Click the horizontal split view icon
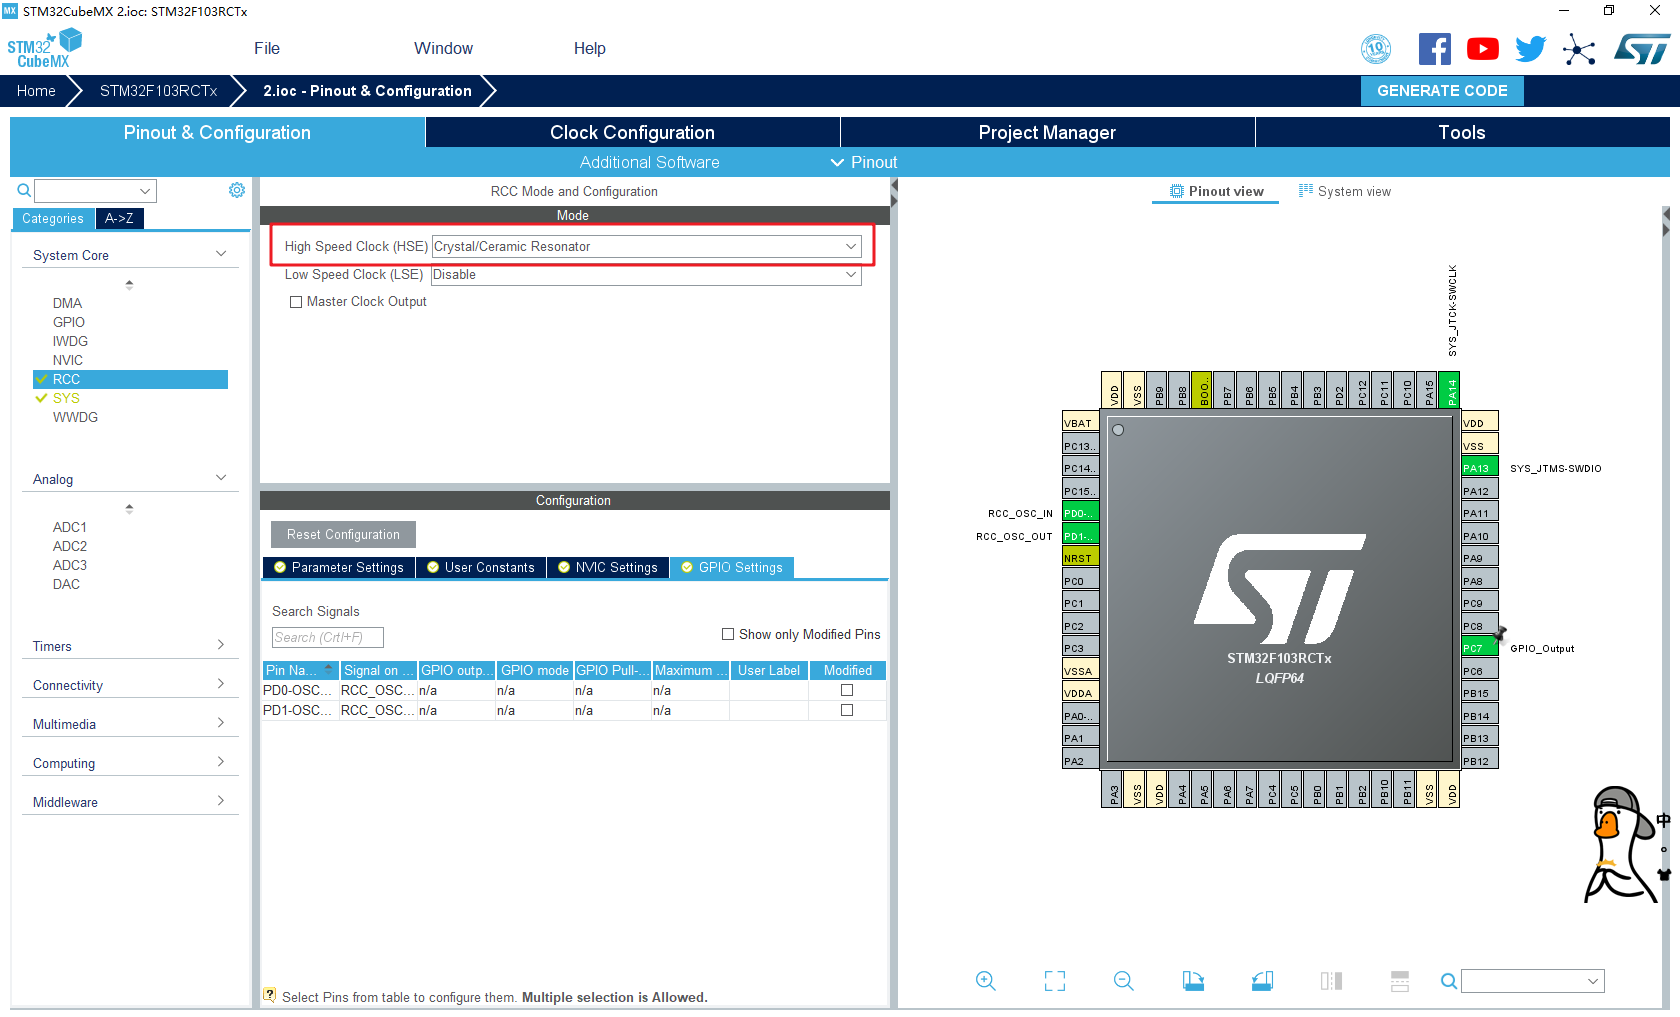Viewport: 1680px width, 1017px height. click(1400, 981)
